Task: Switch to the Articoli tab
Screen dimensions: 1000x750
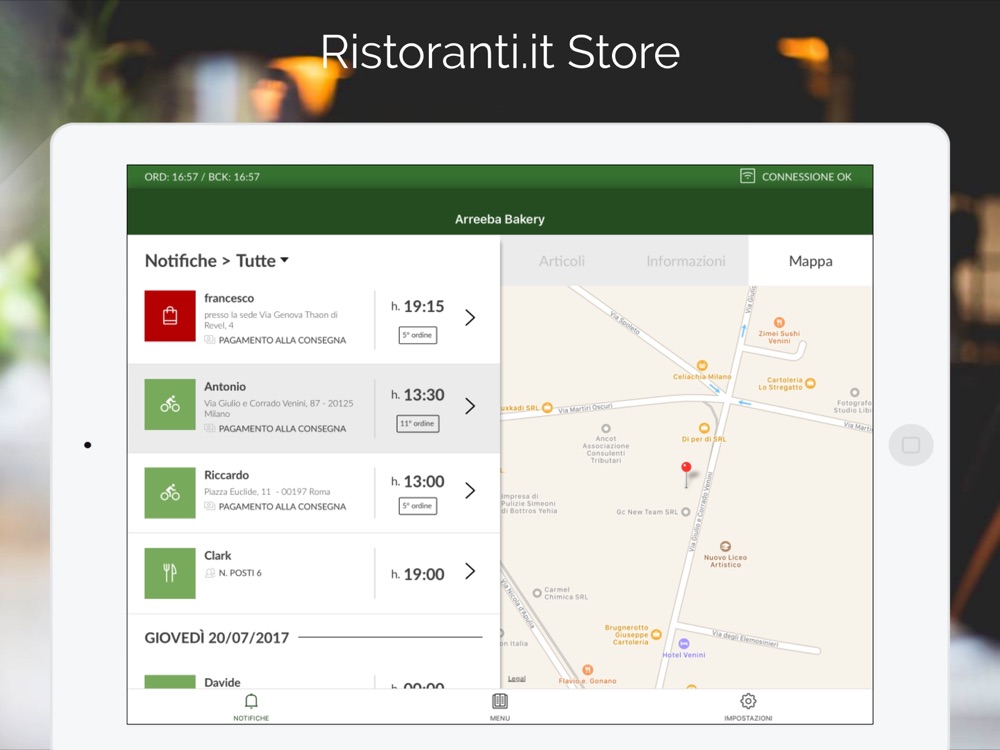Action: pyautogui.click(x=562, y=261)
